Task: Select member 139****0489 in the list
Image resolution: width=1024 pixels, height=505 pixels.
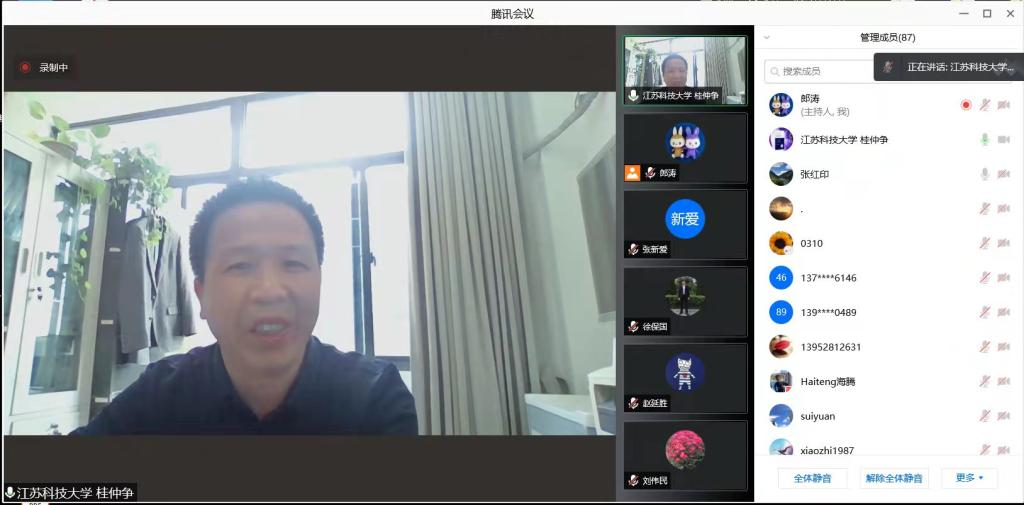Action: tap(828, 312)
